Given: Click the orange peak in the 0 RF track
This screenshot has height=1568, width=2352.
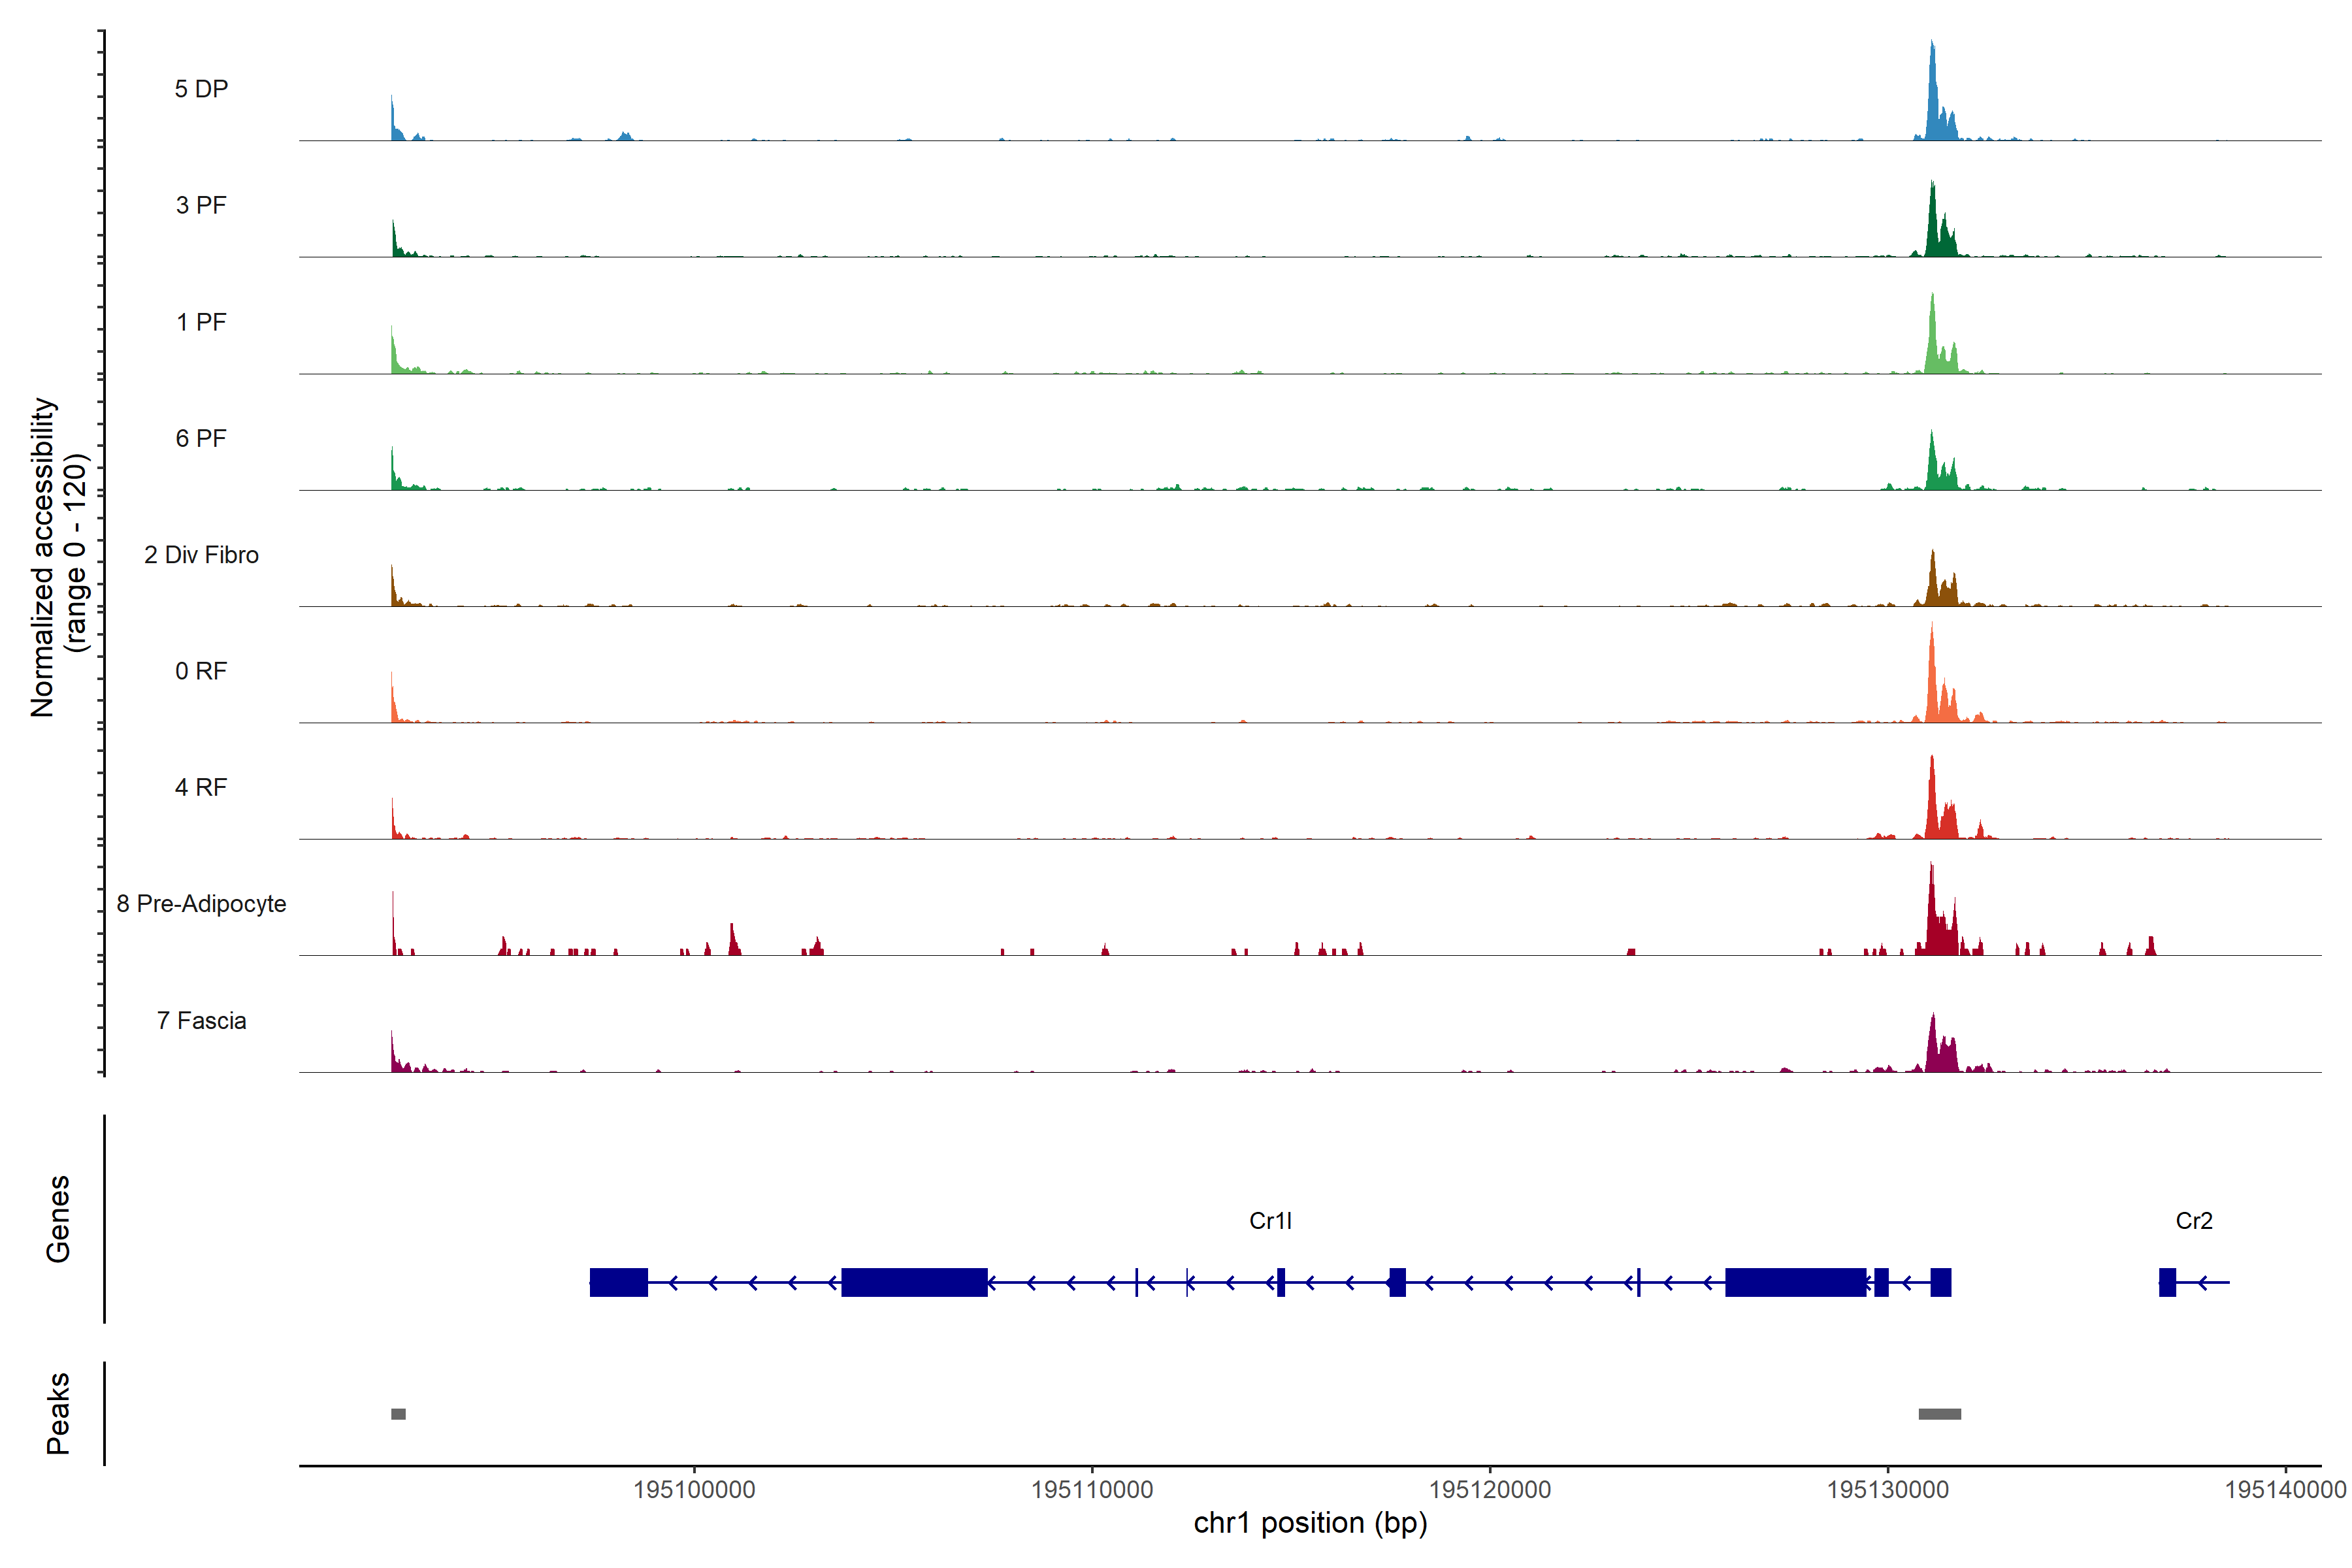Looking at the screenshot, I should 1932,680.
